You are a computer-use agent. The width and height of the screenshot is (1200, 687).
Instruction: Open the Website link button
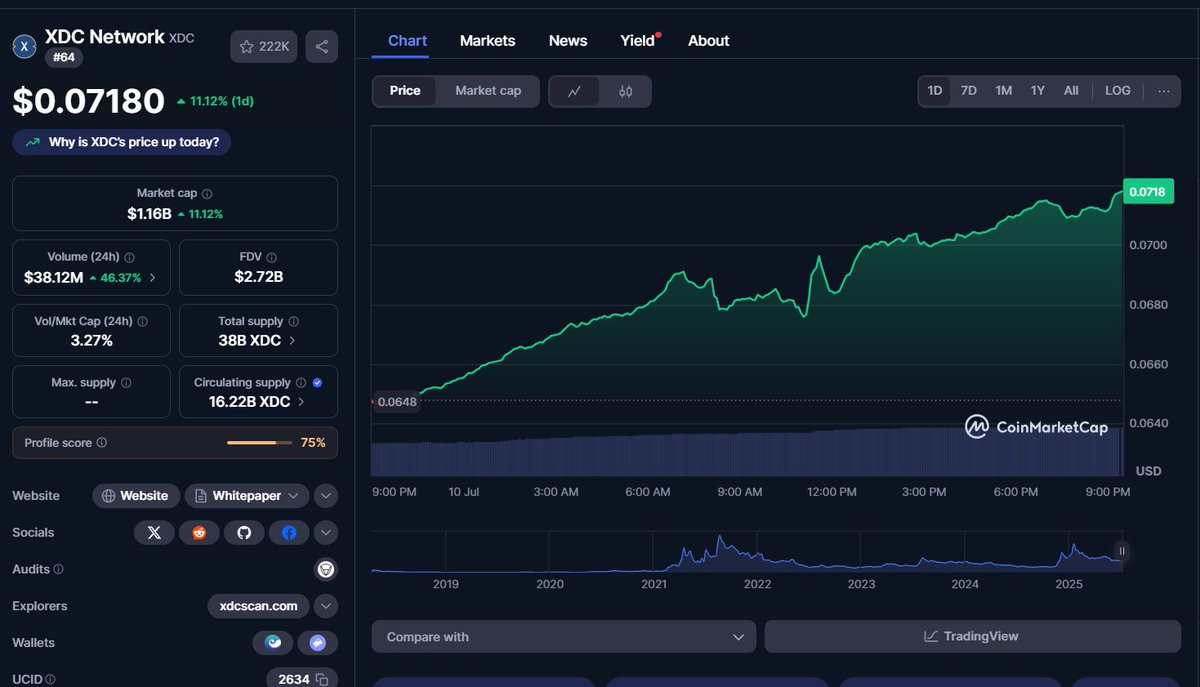pos(136,496)
